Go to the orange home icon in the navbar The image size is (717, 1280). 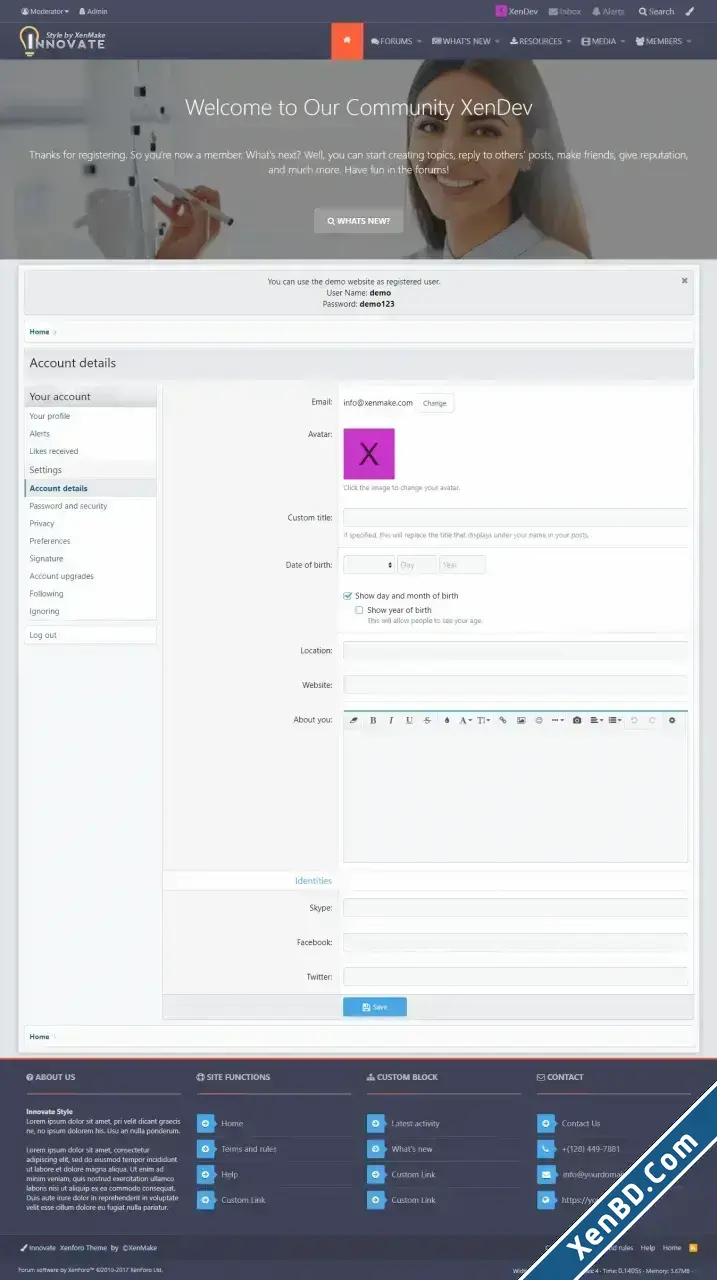347,41
